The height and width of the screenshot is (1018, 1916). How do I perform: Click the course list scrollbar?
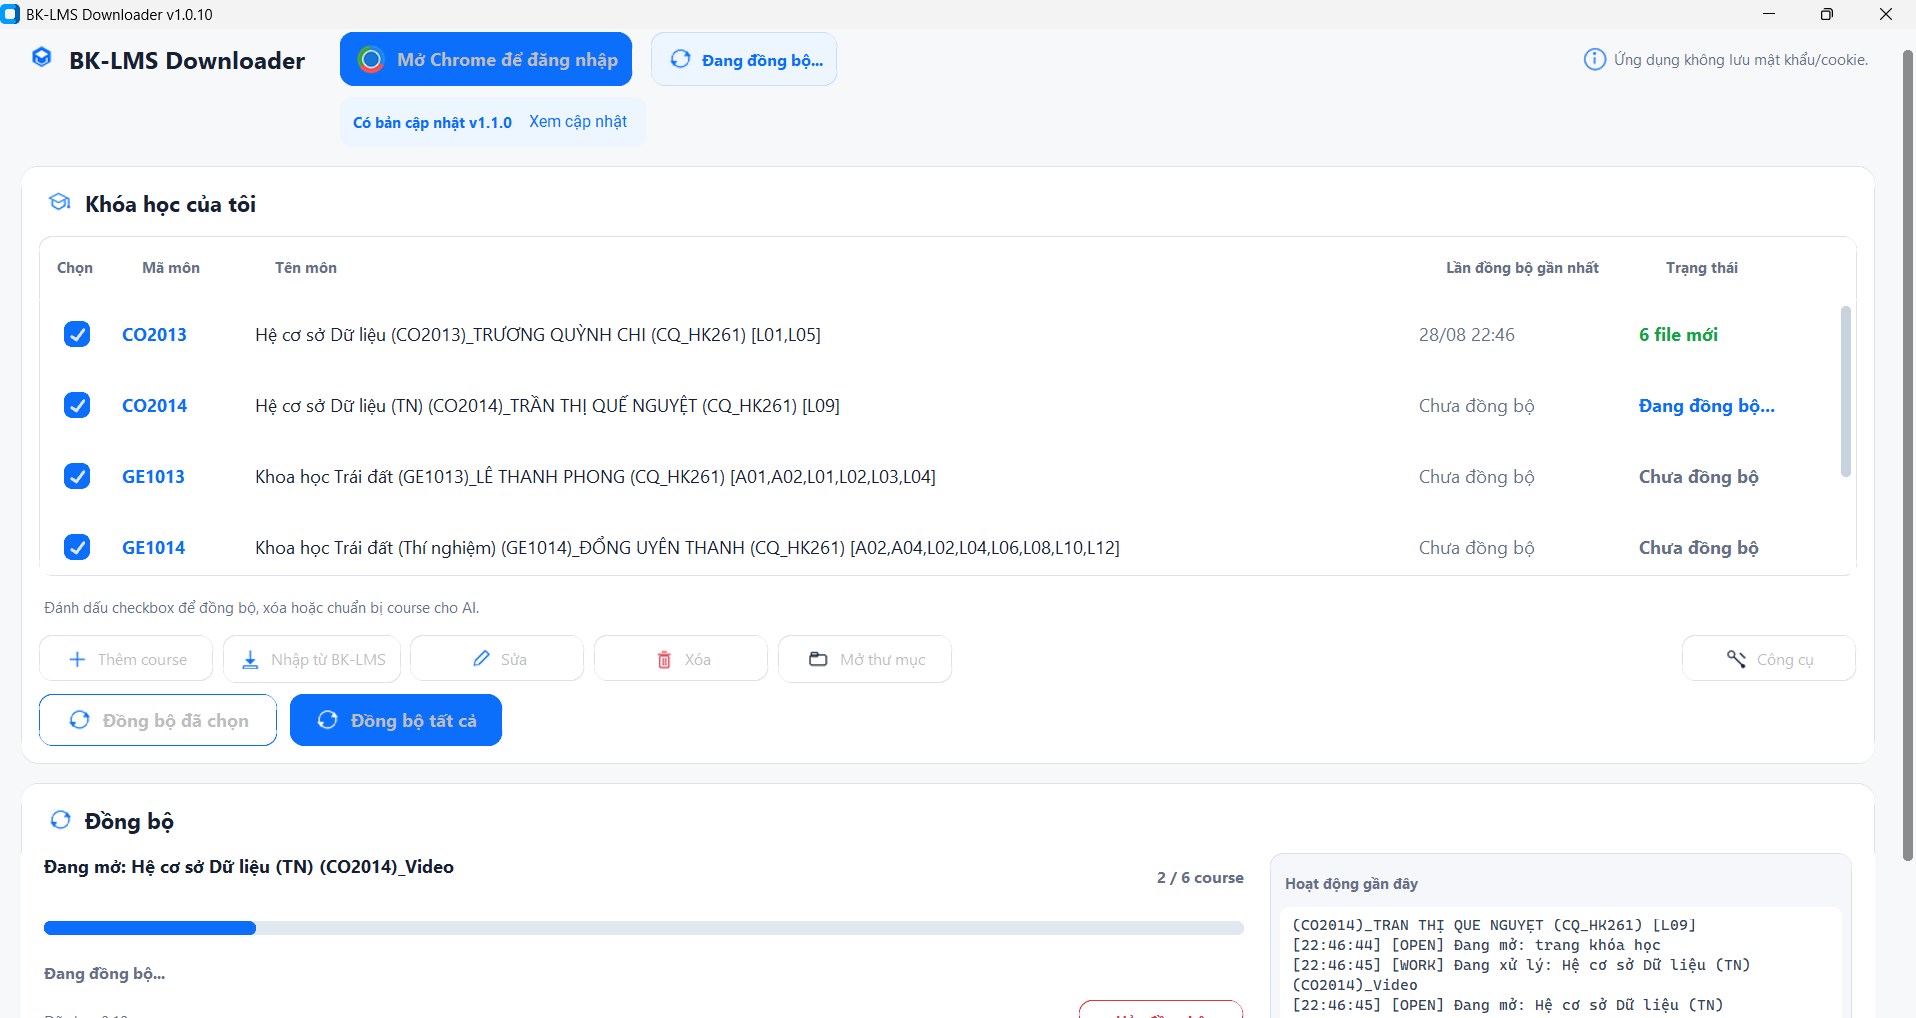click(1845, 391)
